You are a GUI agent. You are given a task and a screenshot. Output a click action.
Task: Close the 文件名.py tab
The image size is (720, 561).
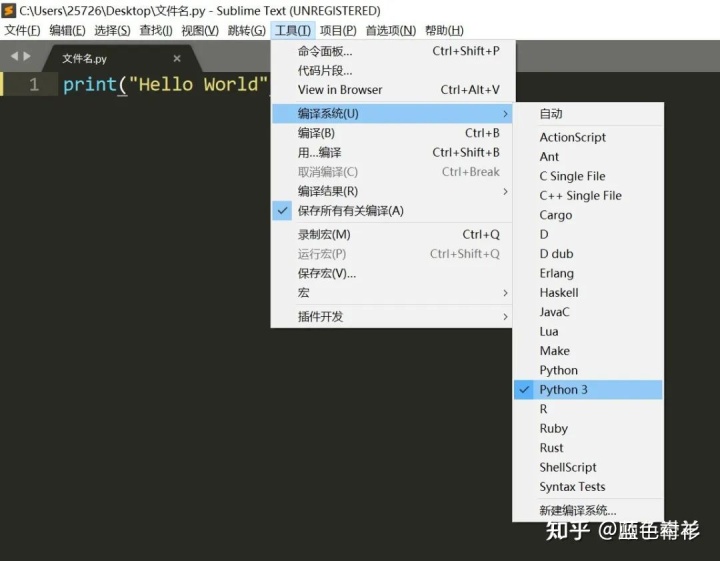pos(177,58)
